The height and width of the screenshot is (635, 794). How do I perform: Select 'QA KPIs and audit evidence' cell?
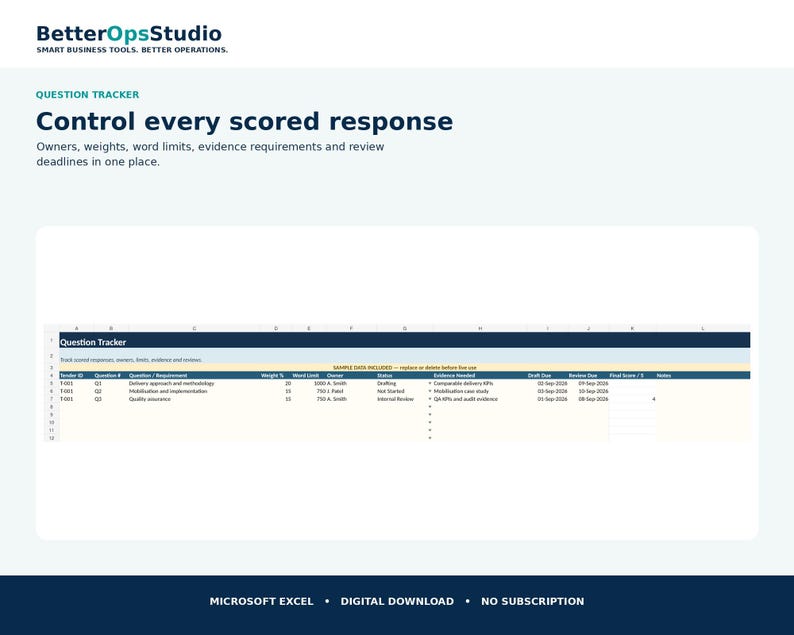(480, 399)
